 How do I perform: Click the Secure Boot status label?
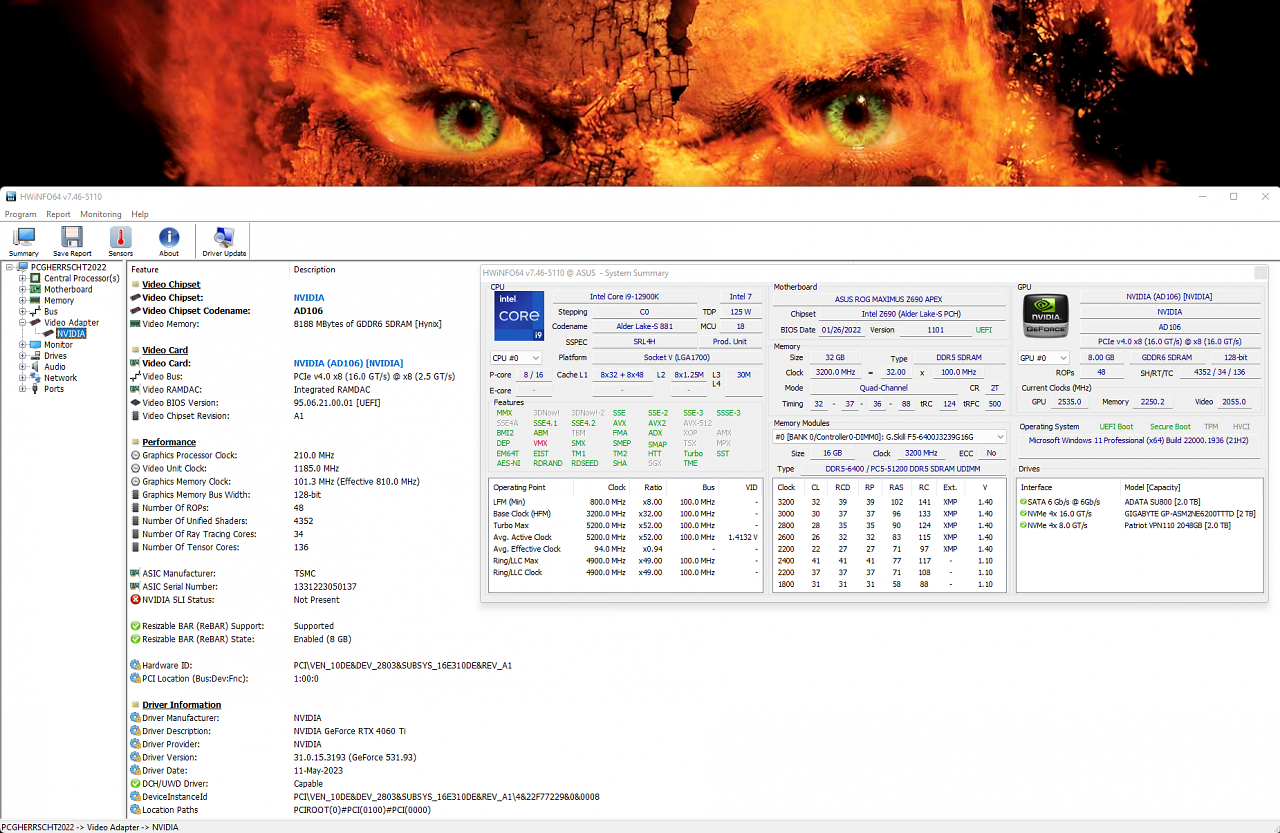[1170, 427]
